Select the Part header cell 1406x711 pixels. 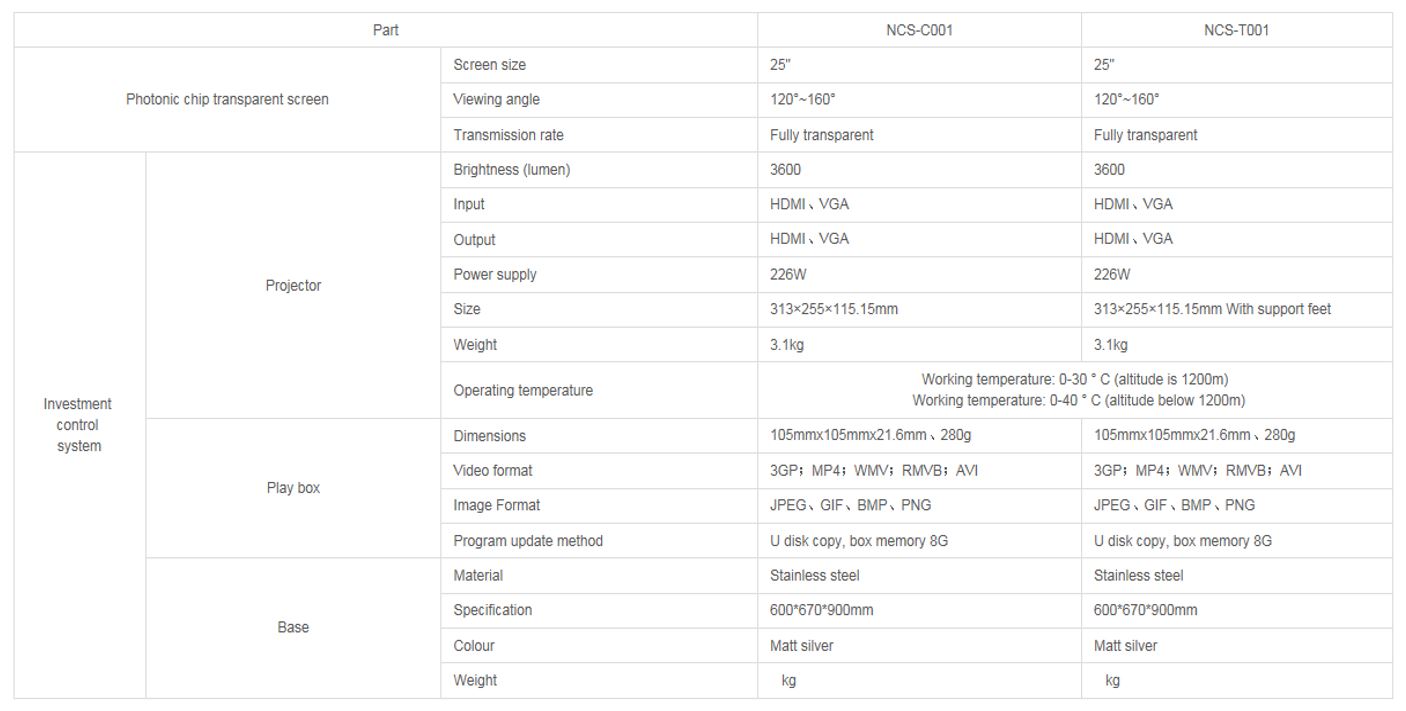tap(385, 30)
